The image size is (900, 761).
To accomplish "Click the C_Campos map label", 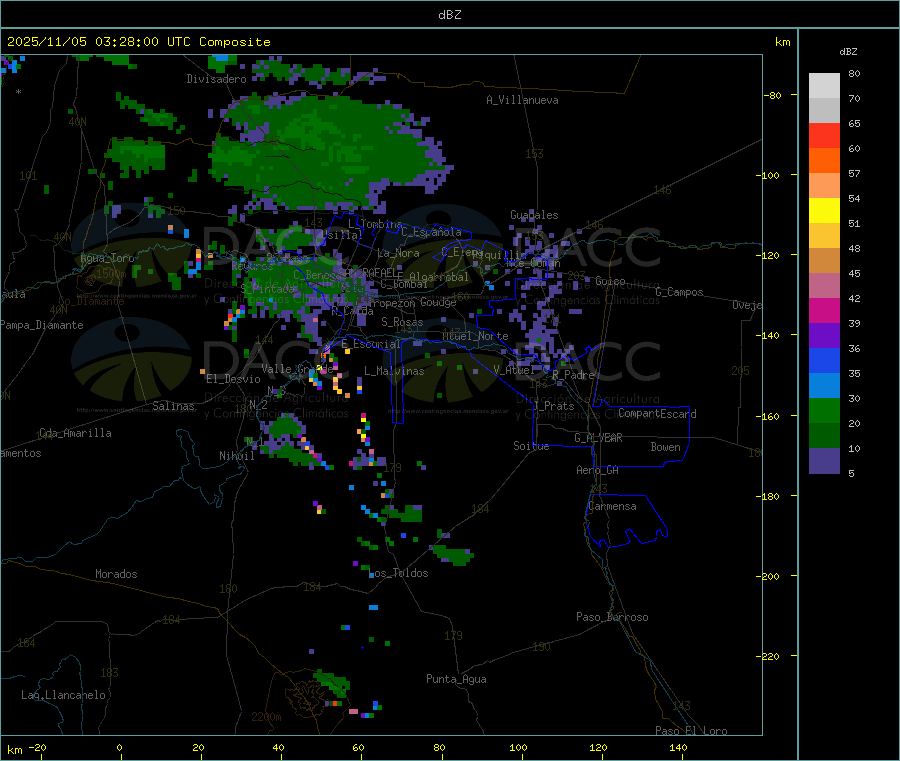I will pyautogui.click(x=679, y=292).
